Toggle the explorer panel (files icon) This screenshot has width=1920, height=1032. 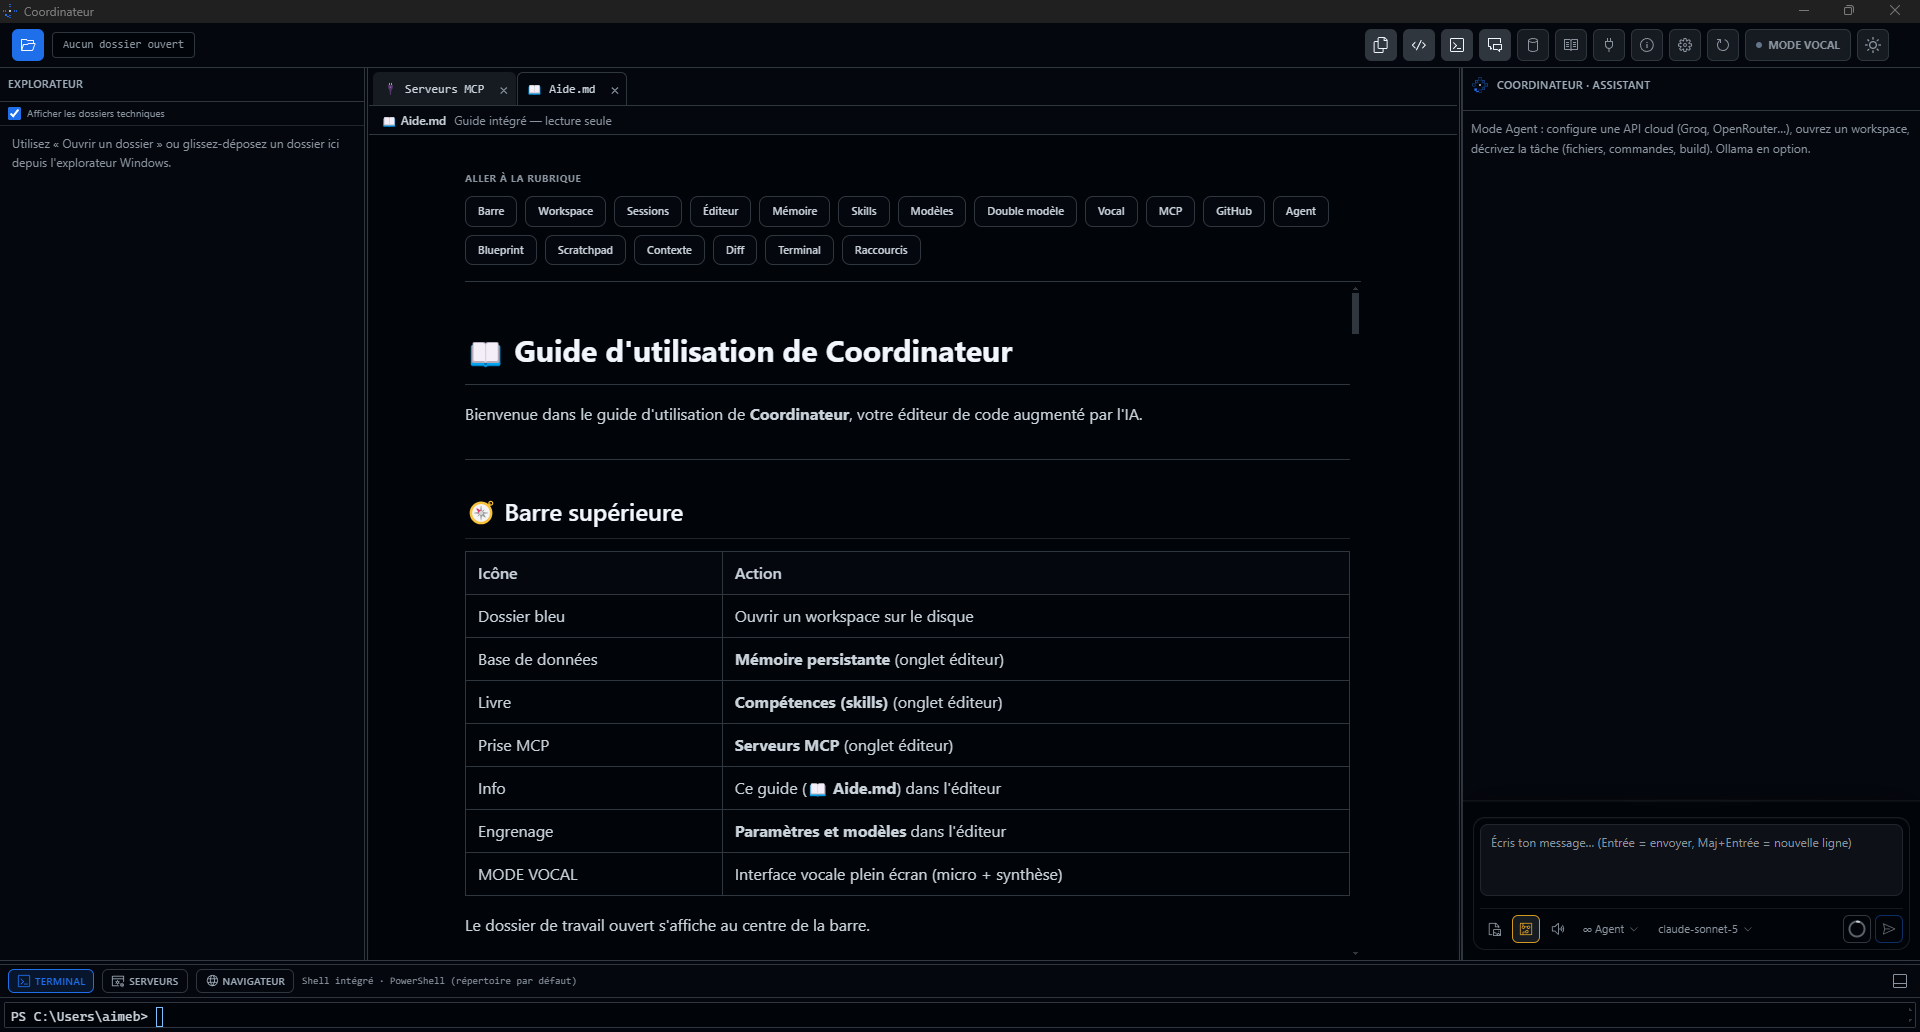click(1381, 45)
